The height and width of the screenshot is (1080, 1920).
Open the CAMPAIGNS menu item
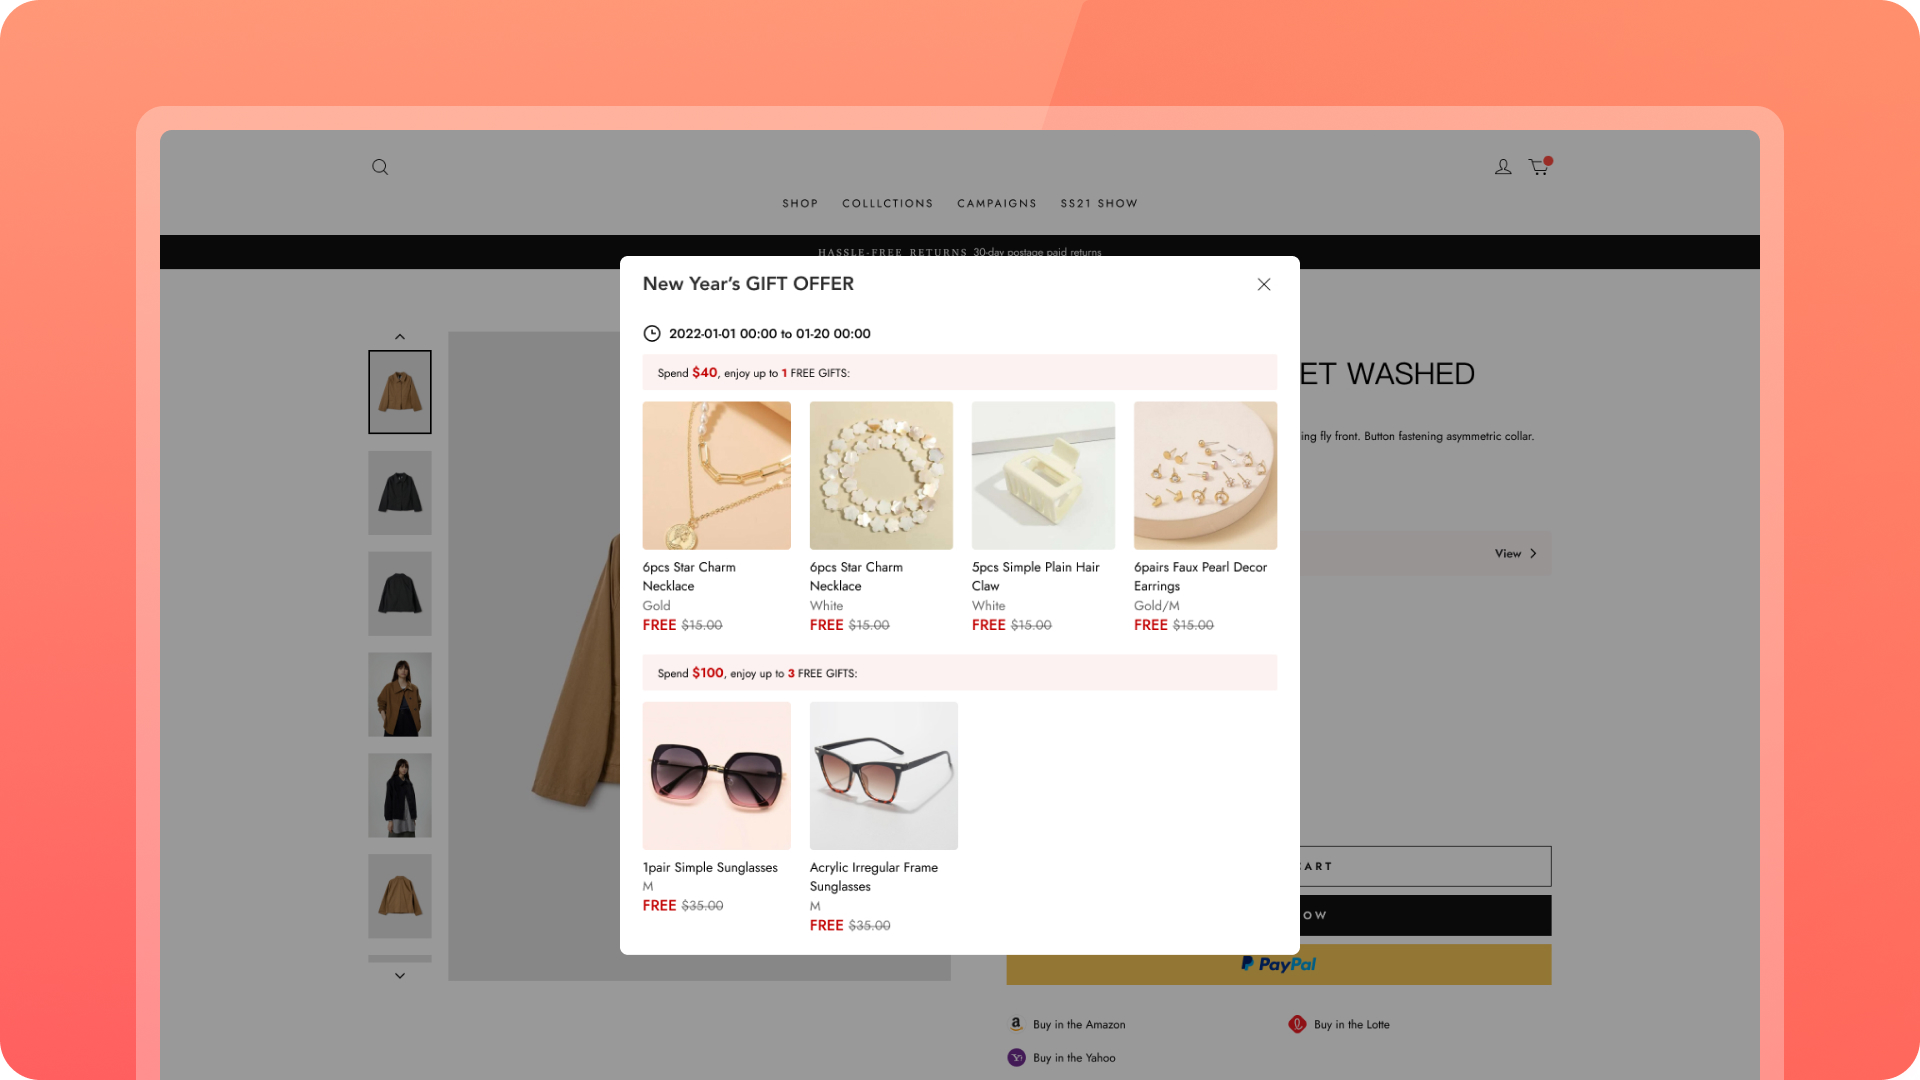pyautogui.click(x=996, y=204)
